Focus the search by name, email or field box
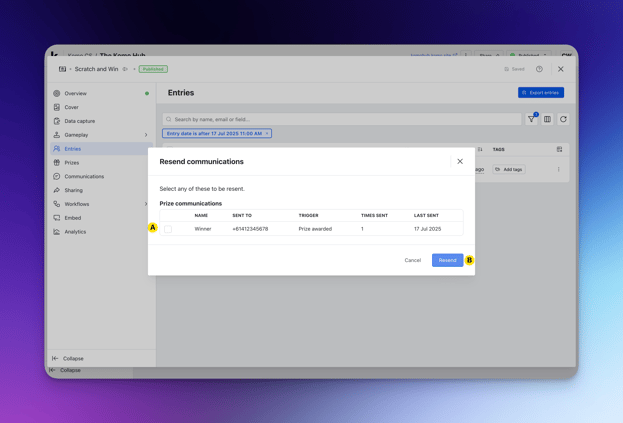 point(342,119)
